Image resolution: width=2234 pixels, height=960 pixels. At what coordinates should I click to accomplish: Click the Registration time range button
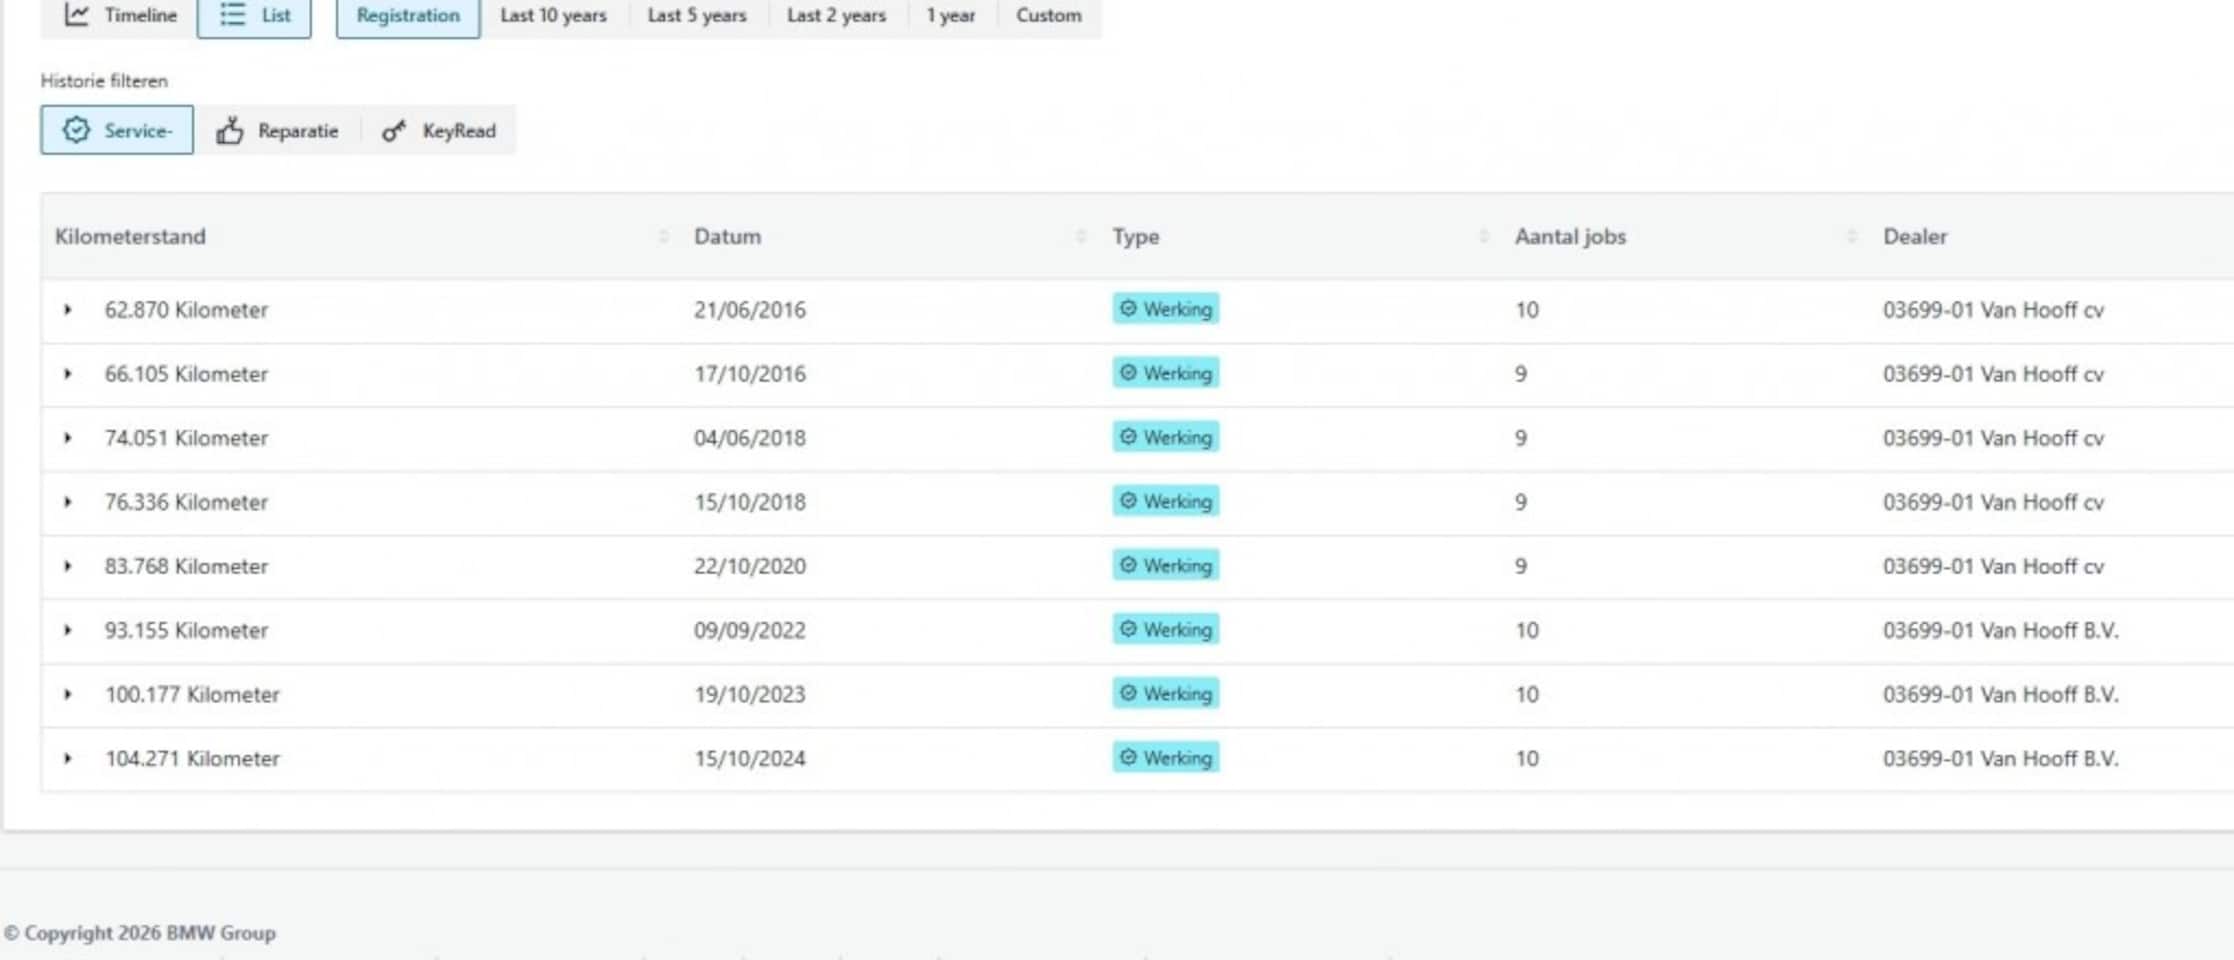(x=408, y=16)
